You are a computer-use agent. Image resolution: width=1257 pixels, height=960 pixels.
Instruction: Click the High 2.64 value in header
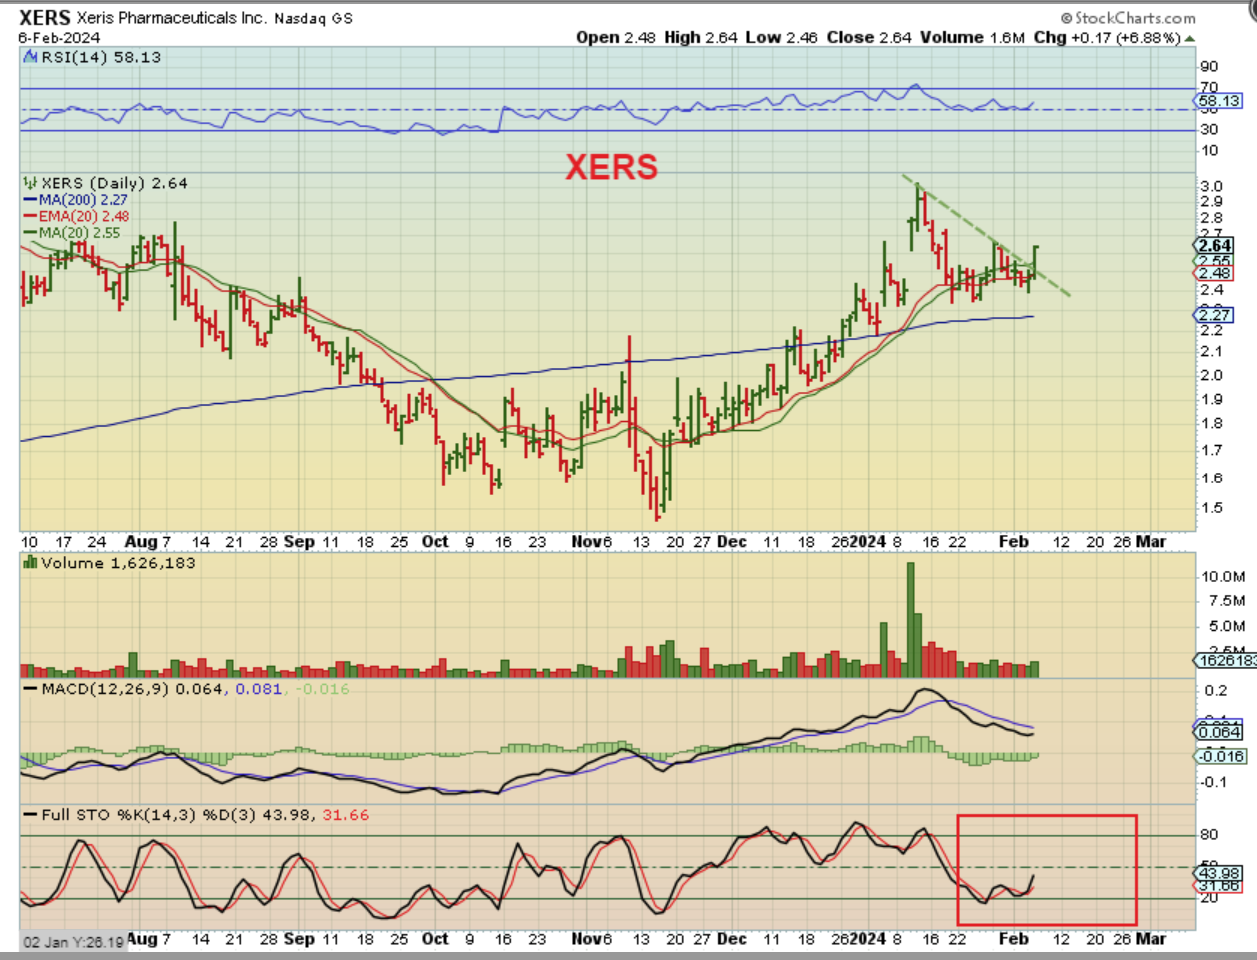coord(700,37)
